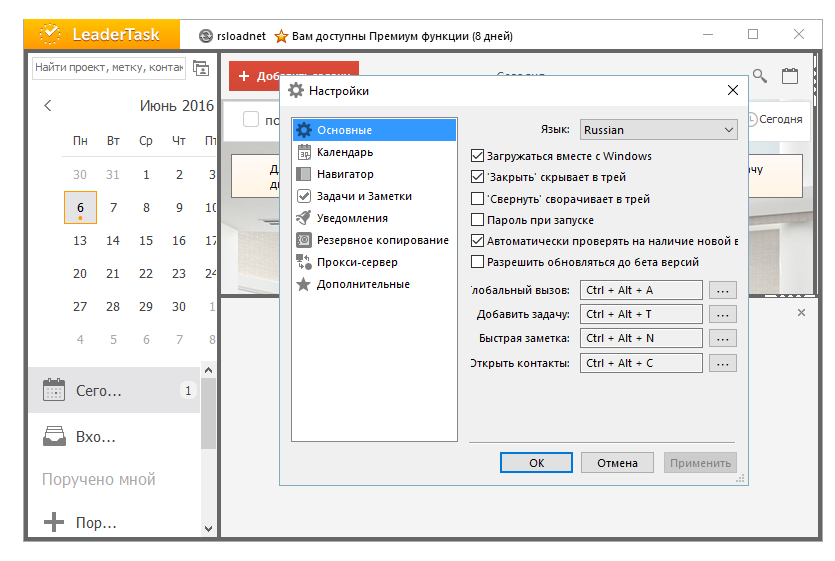Click the Premium star icon
Image resolution: width=835 pixels, height=561 pixels.
281,36
